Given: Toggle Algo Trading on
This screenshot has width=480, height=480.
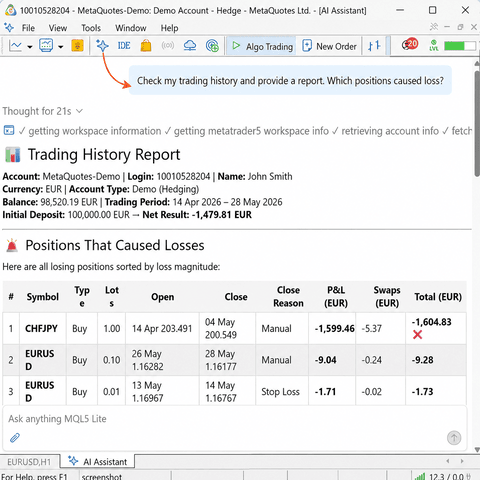Looking at the screenshot, I should 262,46.
